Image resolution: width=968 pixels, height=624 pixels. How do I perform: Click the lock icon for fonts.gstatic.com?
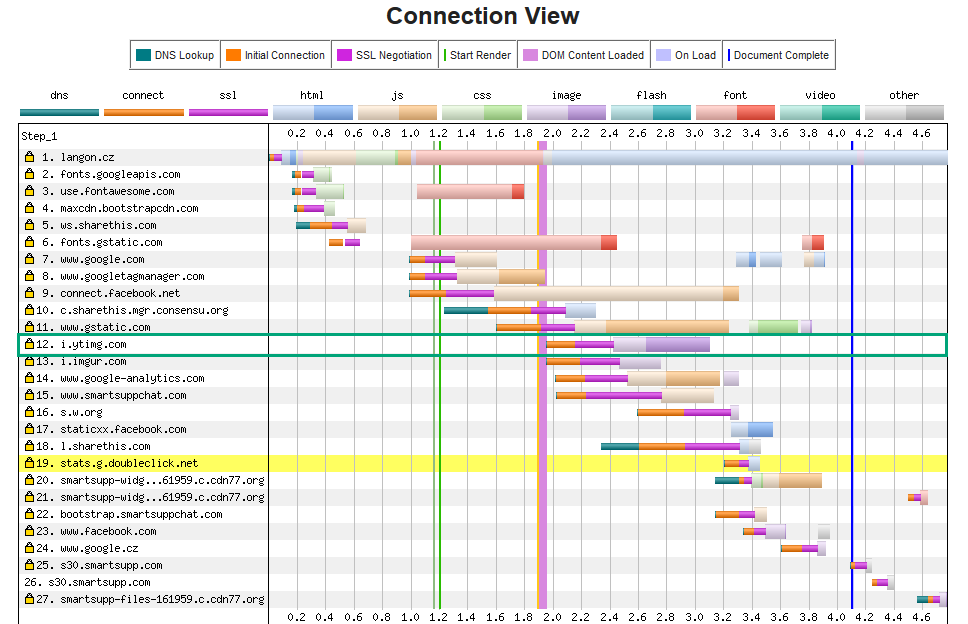(x=29, y=242)
